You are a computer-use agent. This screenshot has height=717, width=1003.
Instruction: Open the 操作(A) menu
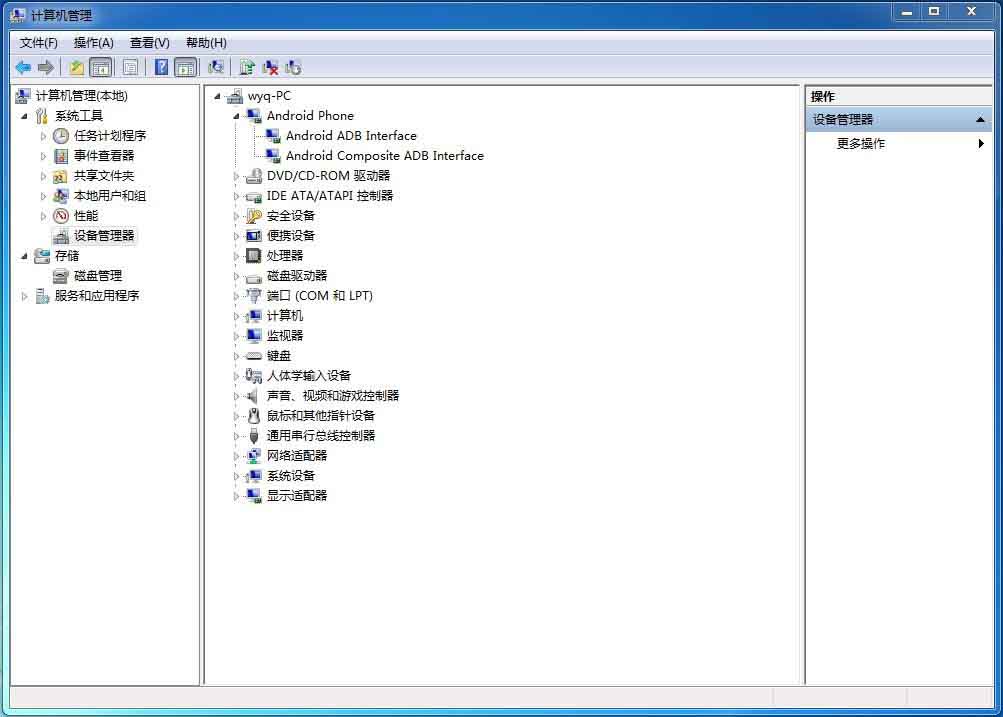93,43
